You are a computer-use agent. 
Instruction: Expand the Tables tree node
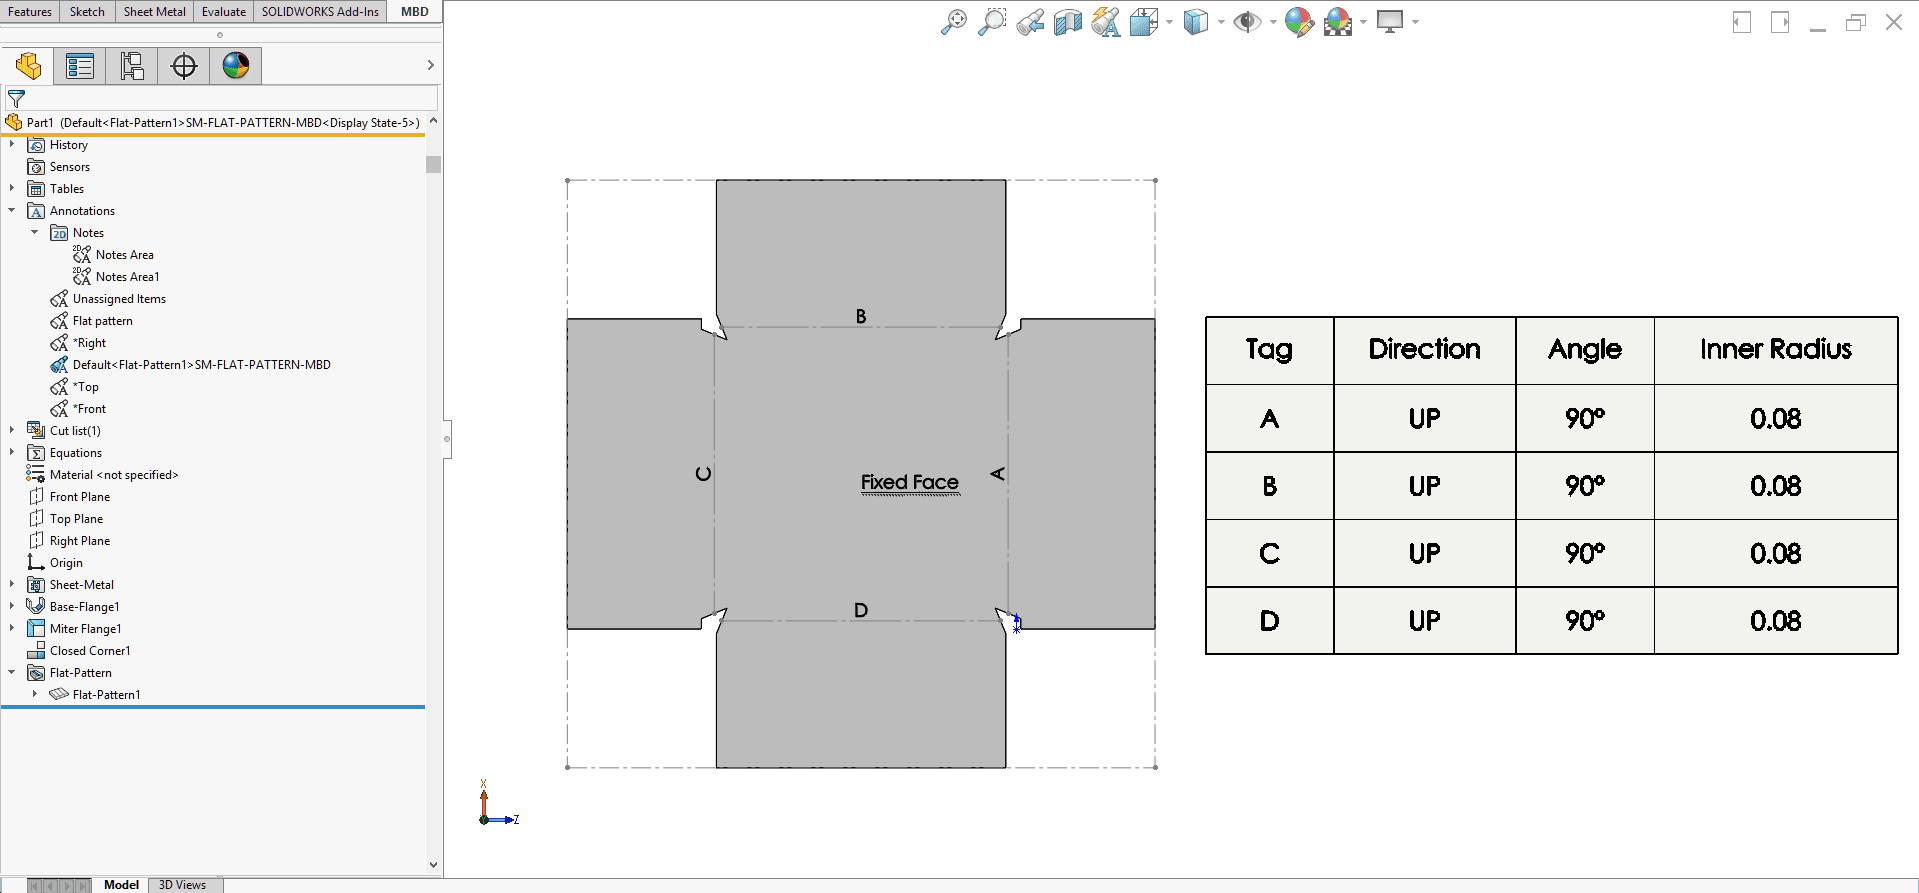[12, 189]
